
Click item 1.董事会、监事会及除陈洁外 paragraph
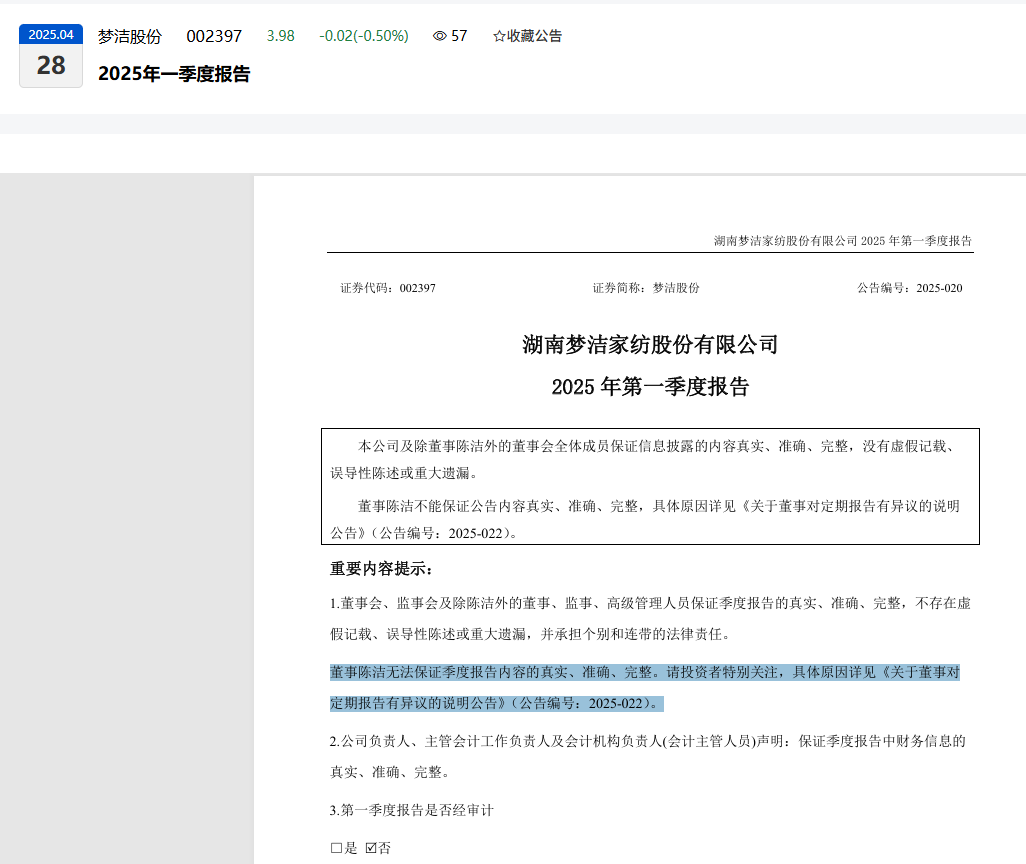pos(650,619)
